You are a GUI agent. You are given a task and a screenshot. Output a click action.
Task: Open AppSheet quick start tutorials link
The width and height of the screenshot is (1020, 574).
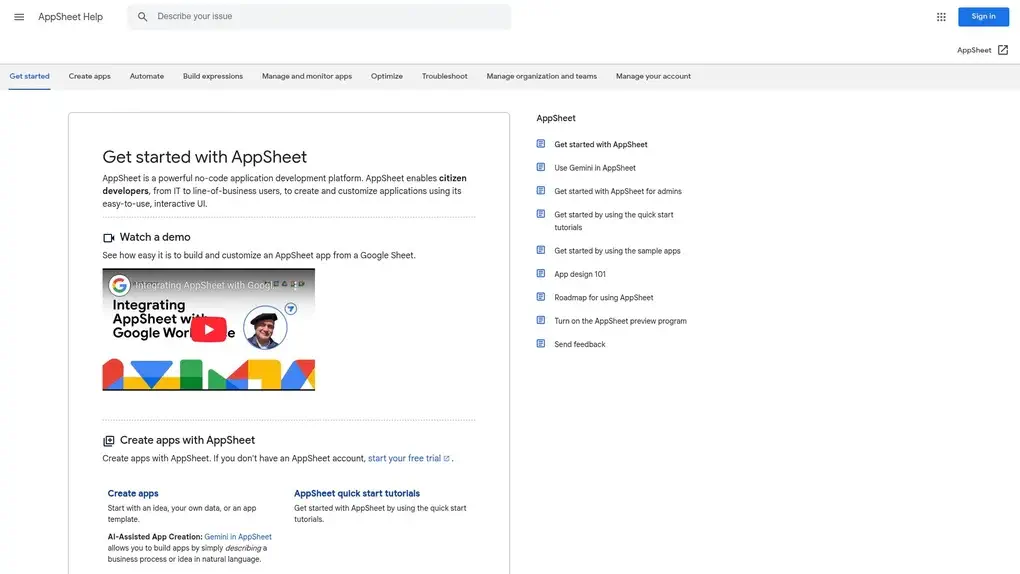click(356, 493)
